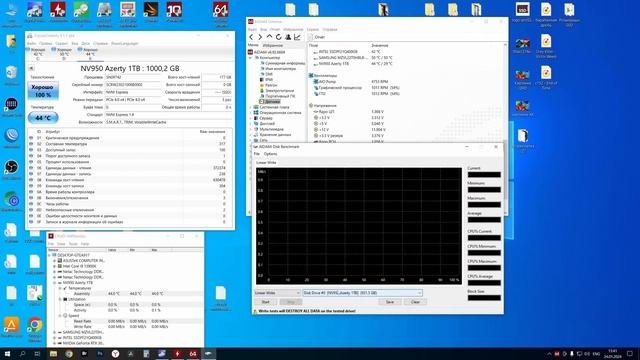Click Save button in Disk Benchmark
The image size is (640, 360).
390,302
